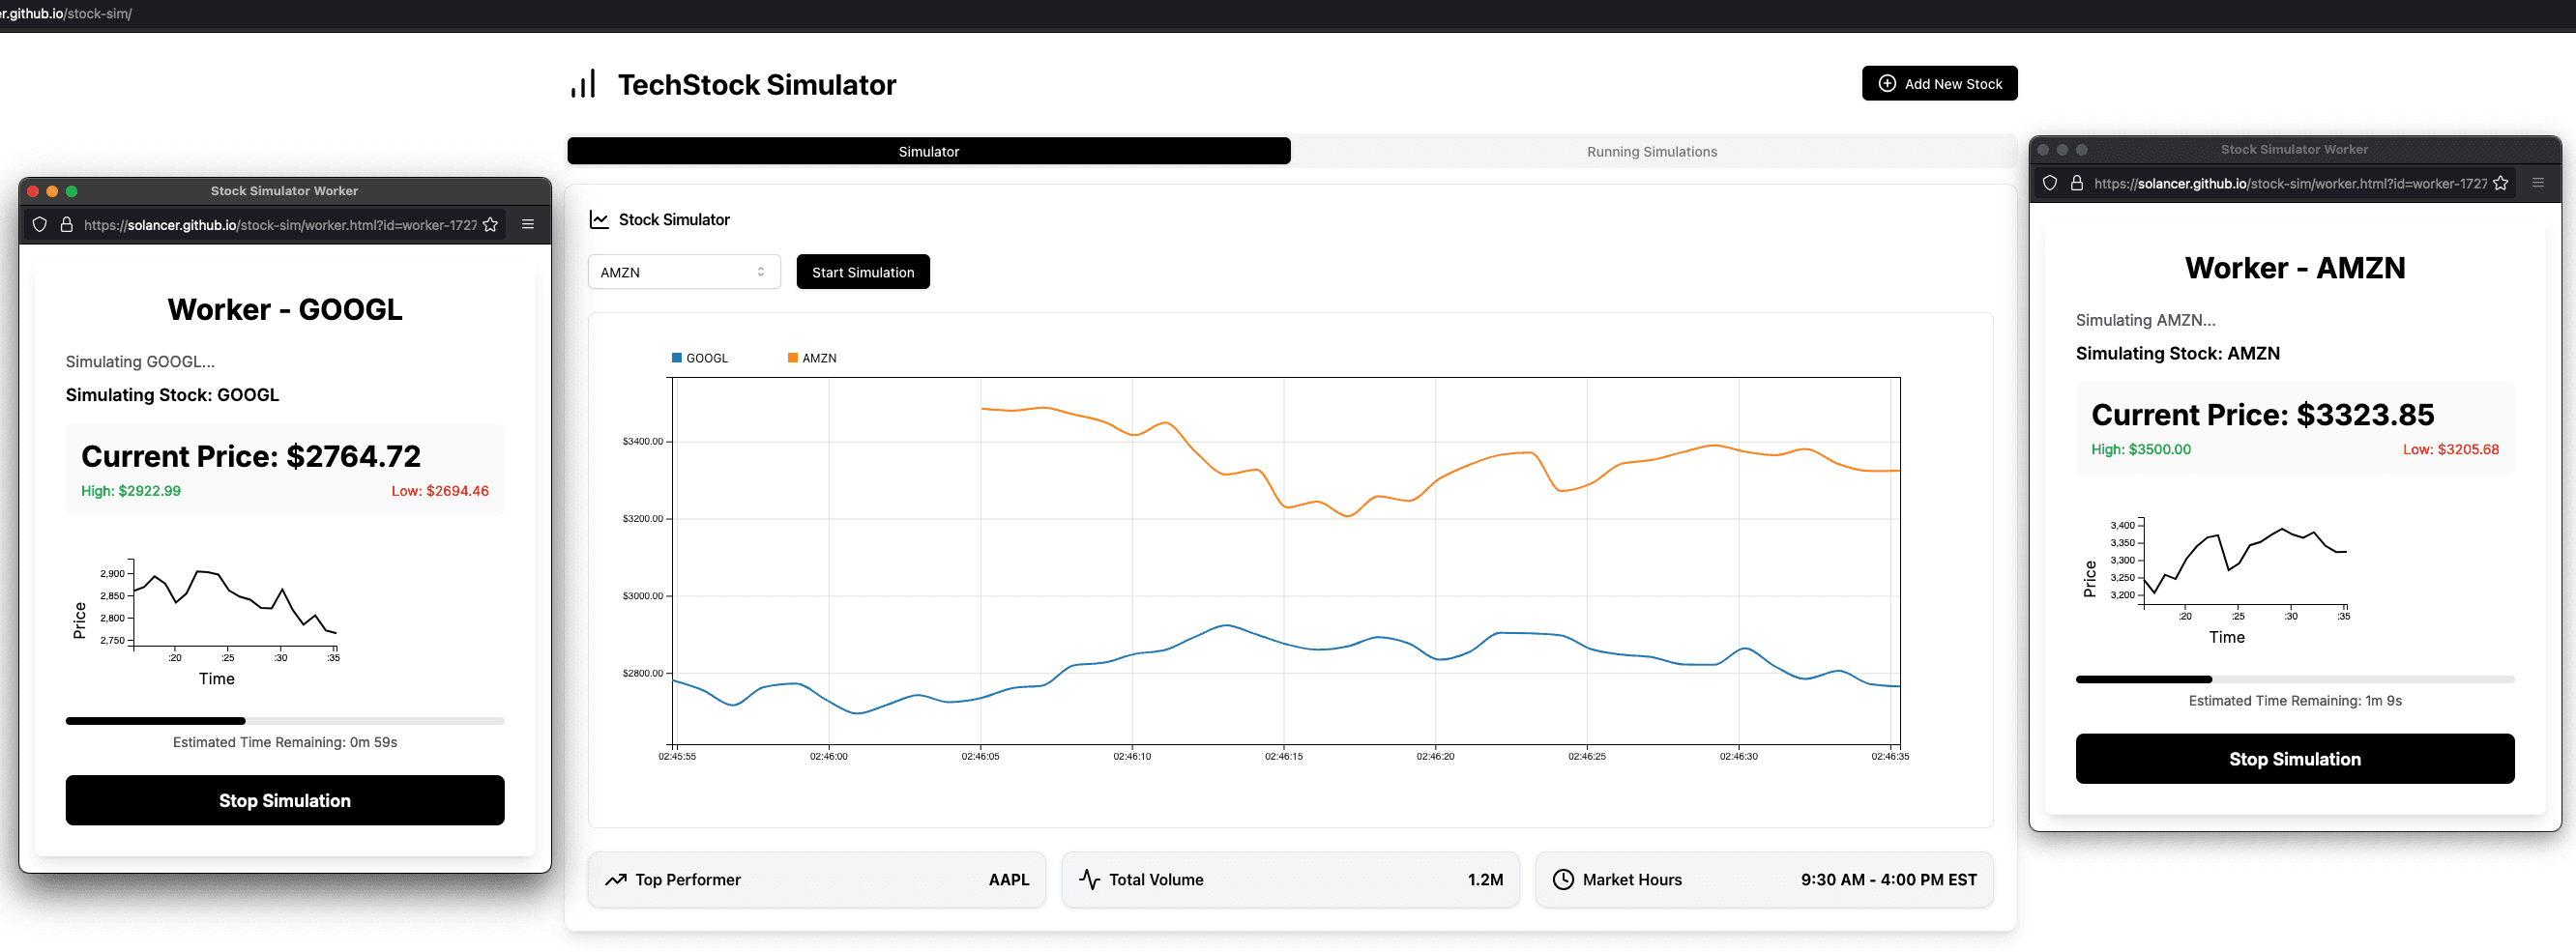Click the GOOGL worker URL address field
This screenshot has width=2576, height=952.
click(x=280, y=225)
